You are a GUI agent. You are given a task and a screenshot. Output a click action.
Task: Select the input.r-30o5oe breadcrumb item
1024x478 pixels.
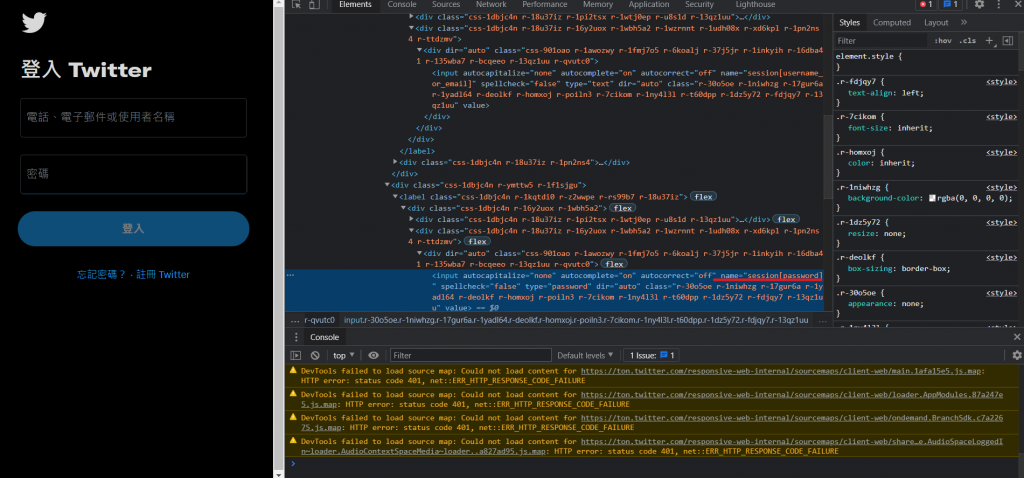(x=576, y=321)
